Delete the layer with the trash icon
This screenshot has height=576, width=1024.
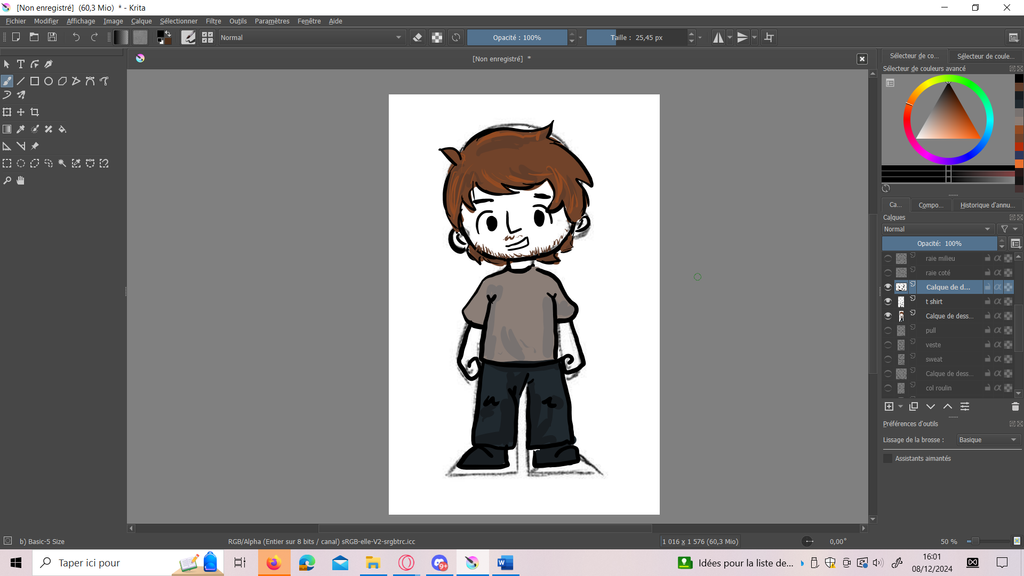coord(1015,406)
